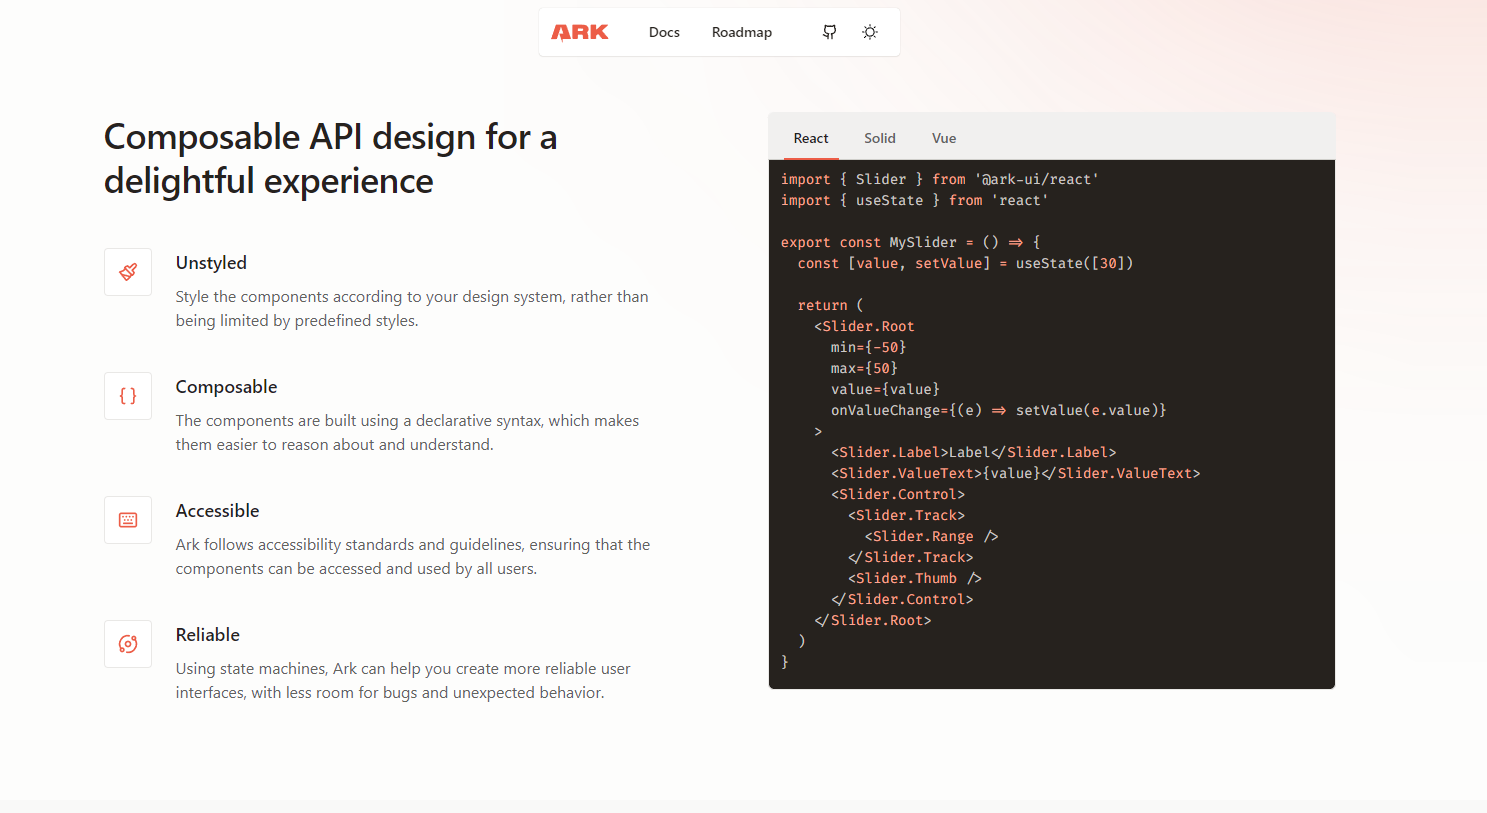The width and height of the screenshot is (1487, 813).
Task: Click the Unstyled paintbrush icon
Action: [x=128, y=272]
